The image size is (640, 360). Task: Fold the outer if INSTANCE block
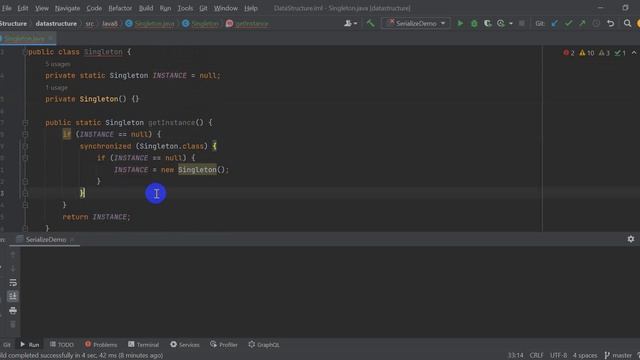tap(25, 134)
